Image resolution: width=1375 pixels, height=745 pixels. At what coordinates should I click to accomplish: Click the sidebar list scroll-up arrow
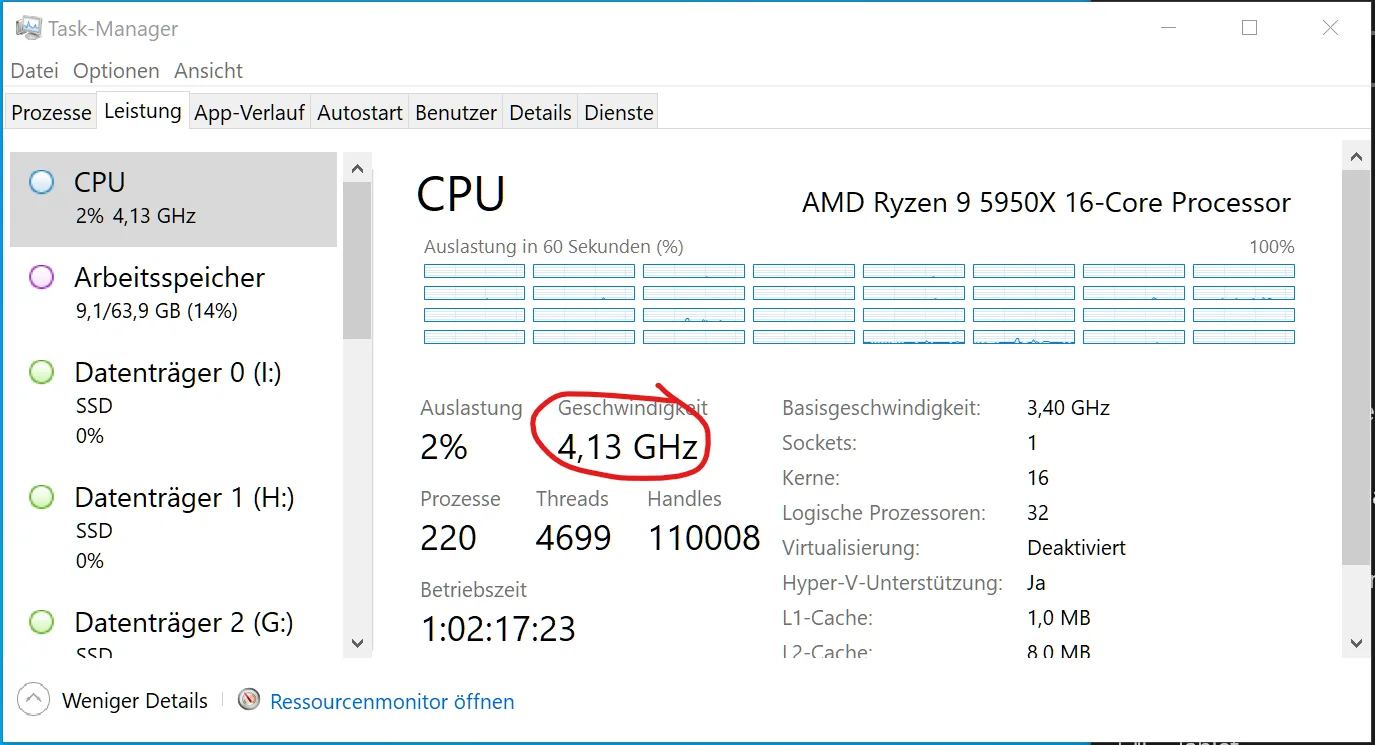click(x=358, y=166)
